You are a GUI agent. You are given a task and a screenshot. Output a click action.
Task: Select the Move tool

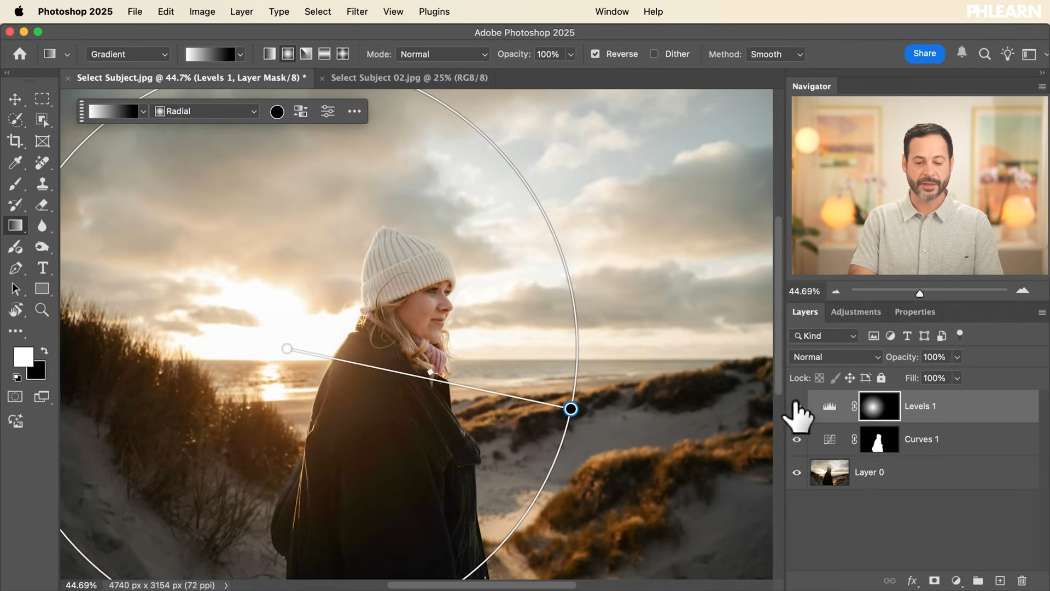tap(15, 99)
